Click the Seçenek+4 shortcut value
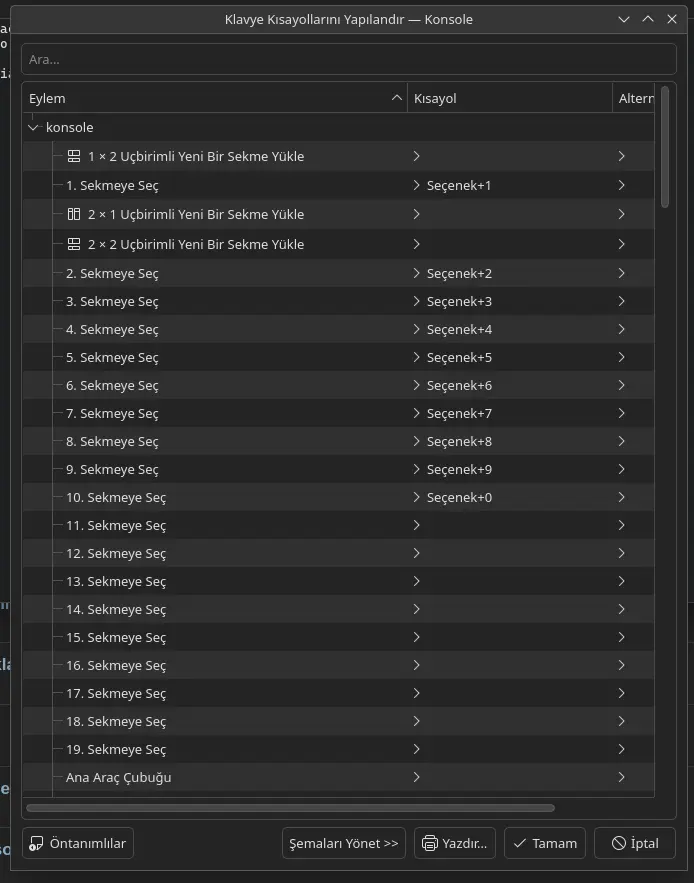This screenshot has width=694, height=883. pyautogui.click(x=459, y=329)
